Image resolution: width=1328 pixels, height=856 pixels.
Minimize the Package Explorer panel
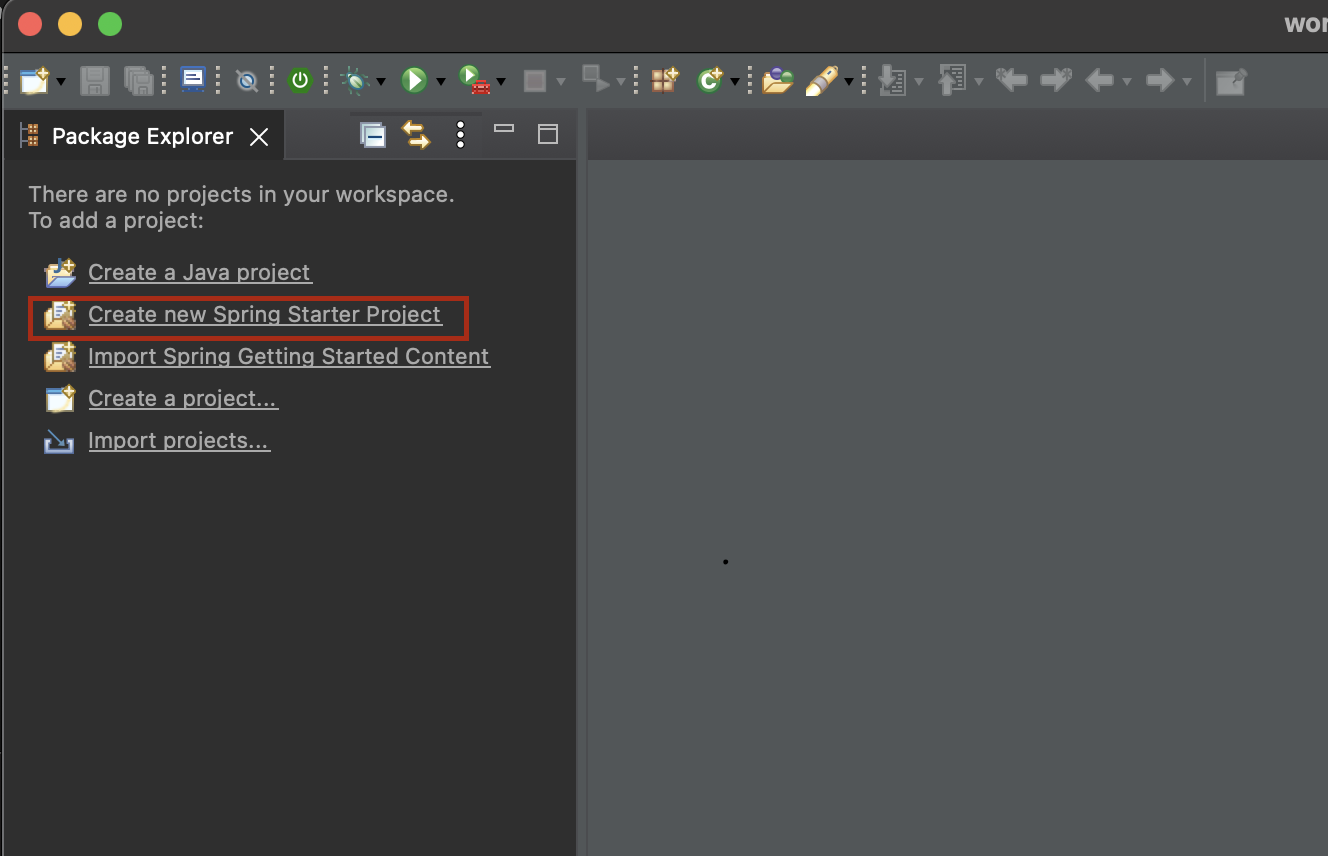pos(504,128)
